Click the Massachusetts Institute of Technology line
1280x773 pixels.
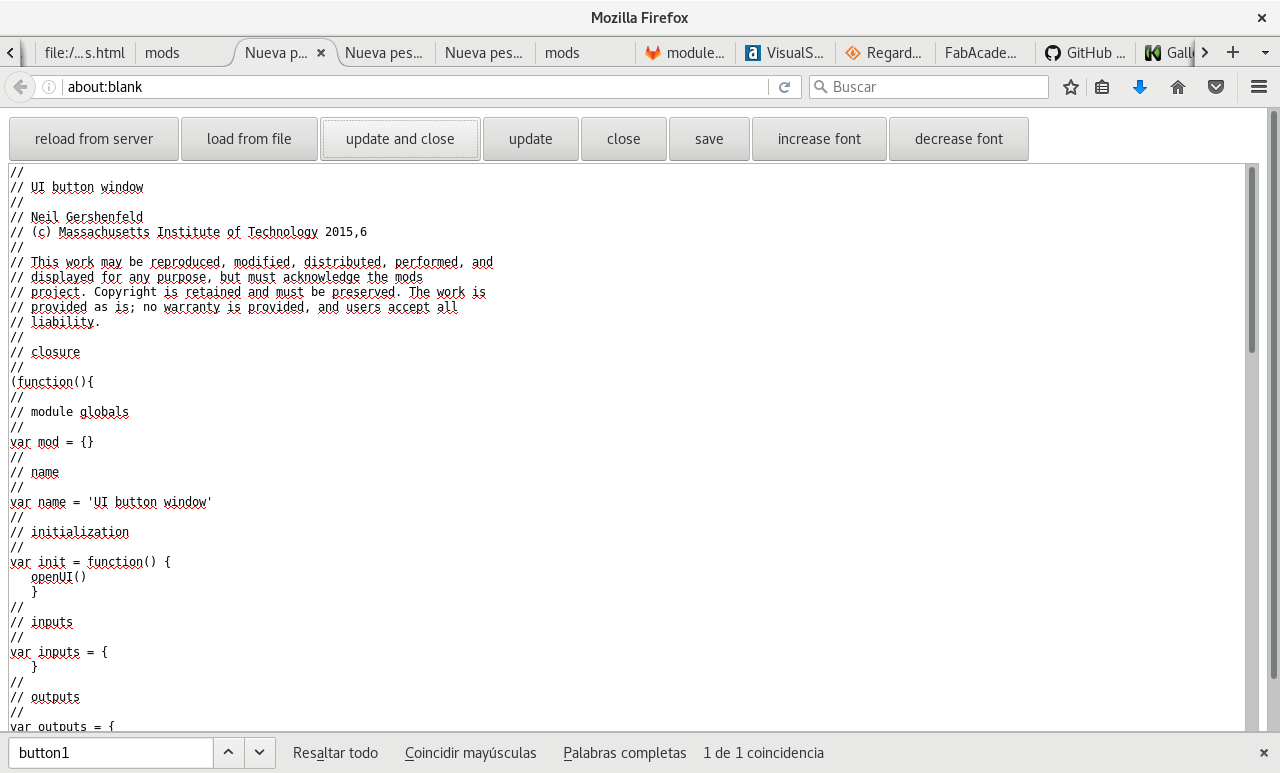[188, 232]
